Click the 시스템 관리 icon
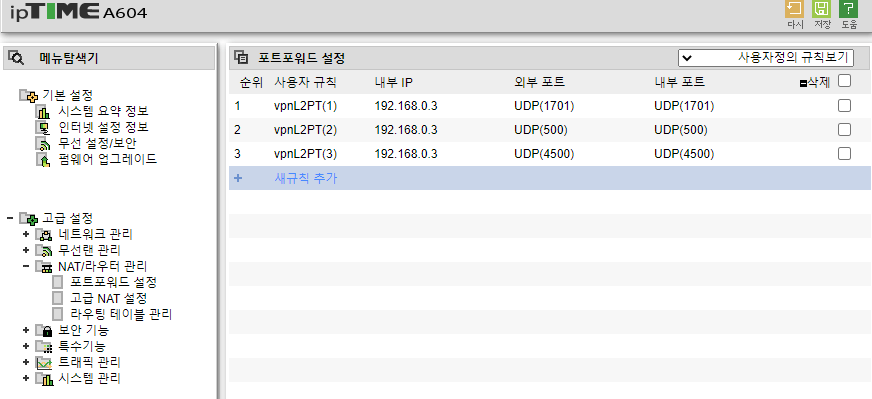 click(x=44, y=379)
